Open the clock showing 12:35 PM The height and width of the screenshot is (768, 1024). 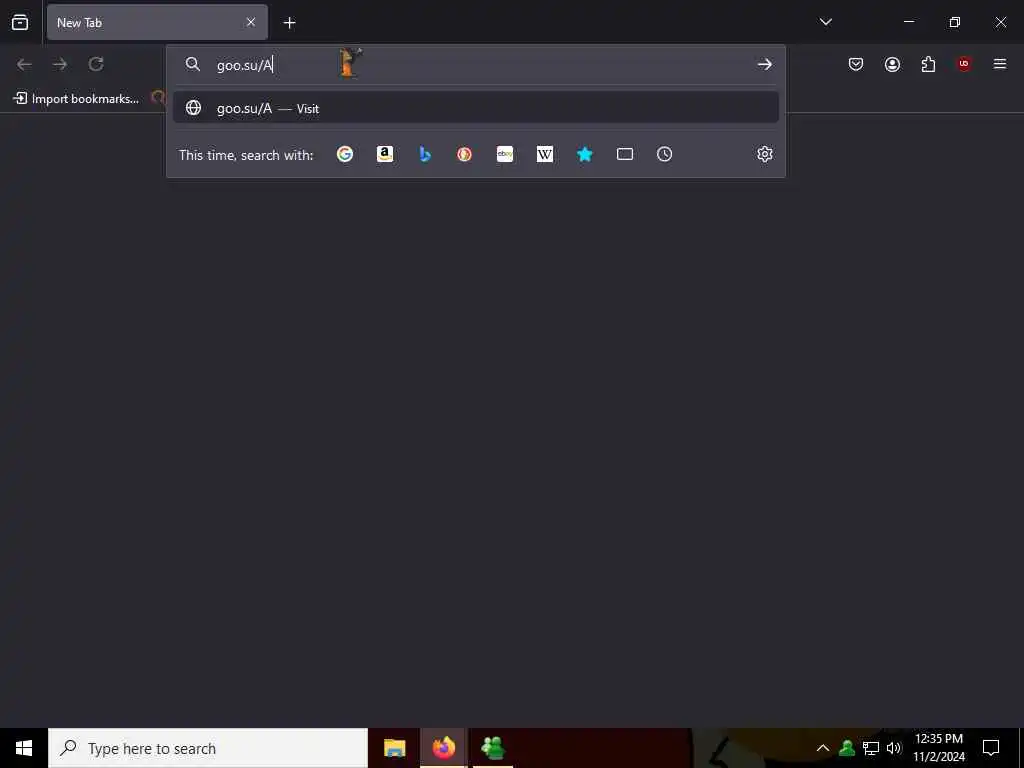(938, 748)
